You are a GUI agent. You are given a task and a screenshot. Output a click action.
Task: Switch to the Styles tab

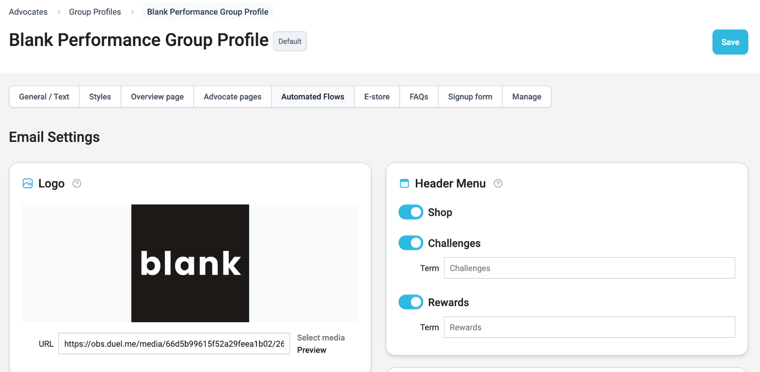pyautogui.click(x=100, y=97)
